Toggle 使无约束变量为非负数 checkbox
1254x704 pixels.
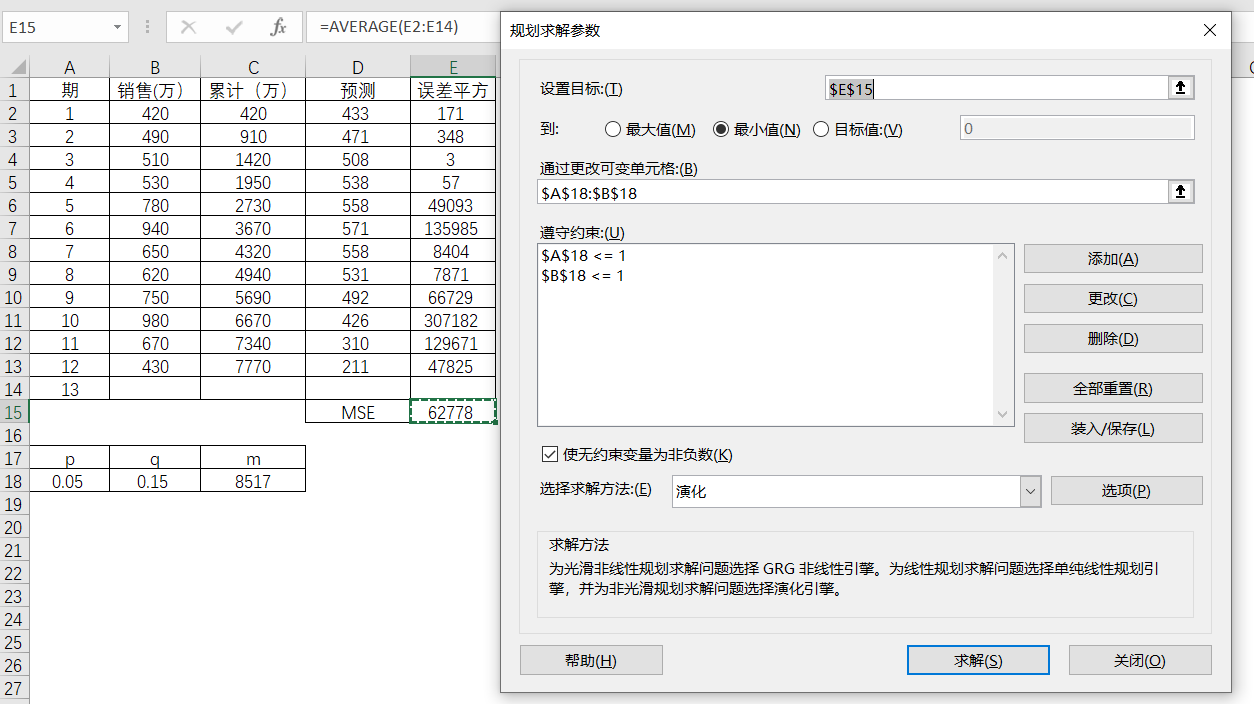coord(549,454)
